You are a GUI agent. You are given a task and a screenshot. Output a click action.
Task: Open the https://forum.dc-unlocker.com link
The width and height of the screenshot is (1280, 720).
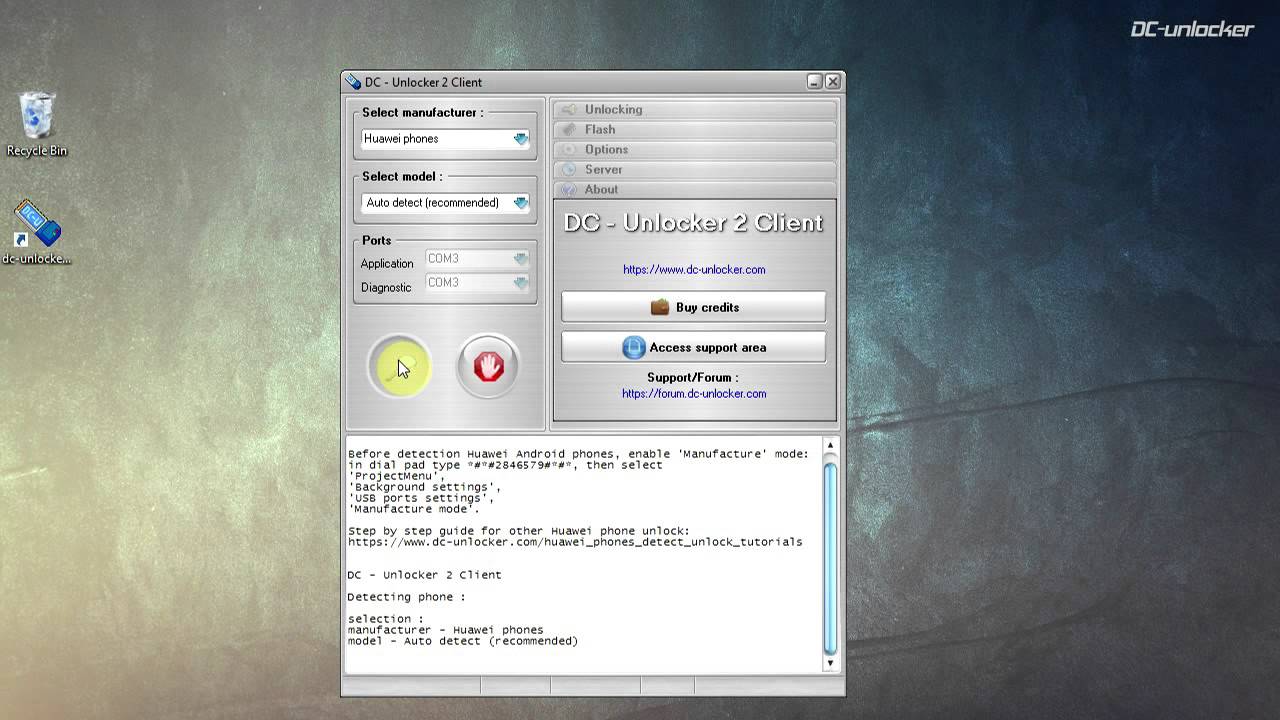[694, 393]
